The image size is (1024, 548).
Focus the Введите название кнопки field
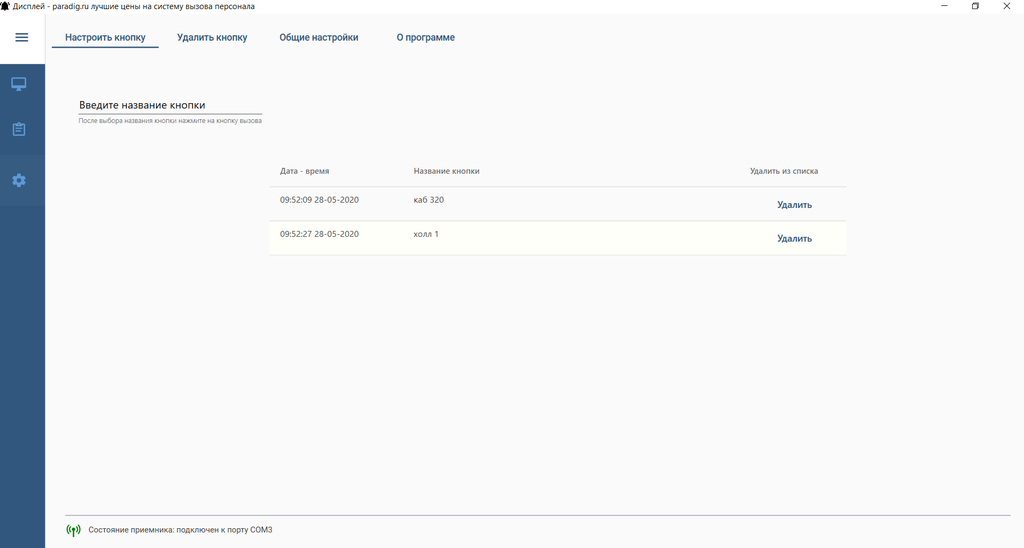(x=170, y=105)
